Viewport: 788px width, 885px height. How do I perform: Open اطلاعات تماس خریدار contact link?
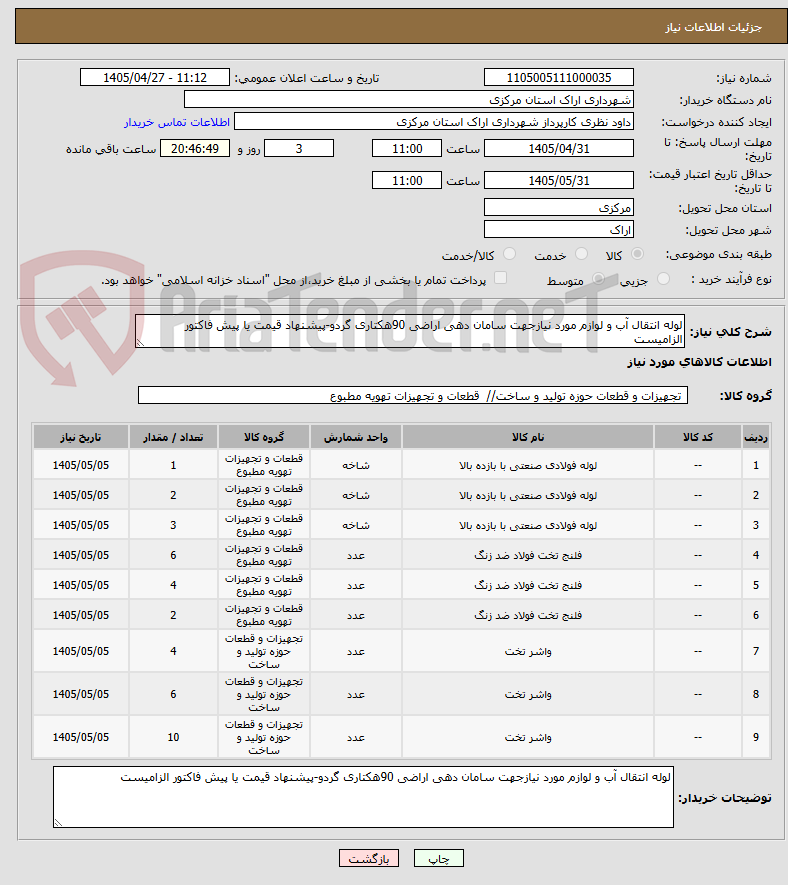[x=177, y=122]
